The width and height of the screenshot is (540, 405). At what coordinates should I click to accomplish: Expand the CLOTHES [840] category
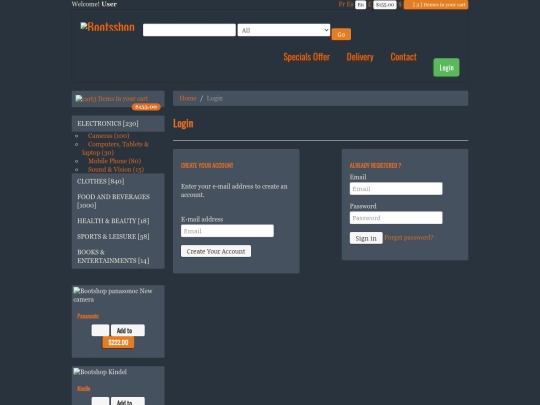[118, 181]
